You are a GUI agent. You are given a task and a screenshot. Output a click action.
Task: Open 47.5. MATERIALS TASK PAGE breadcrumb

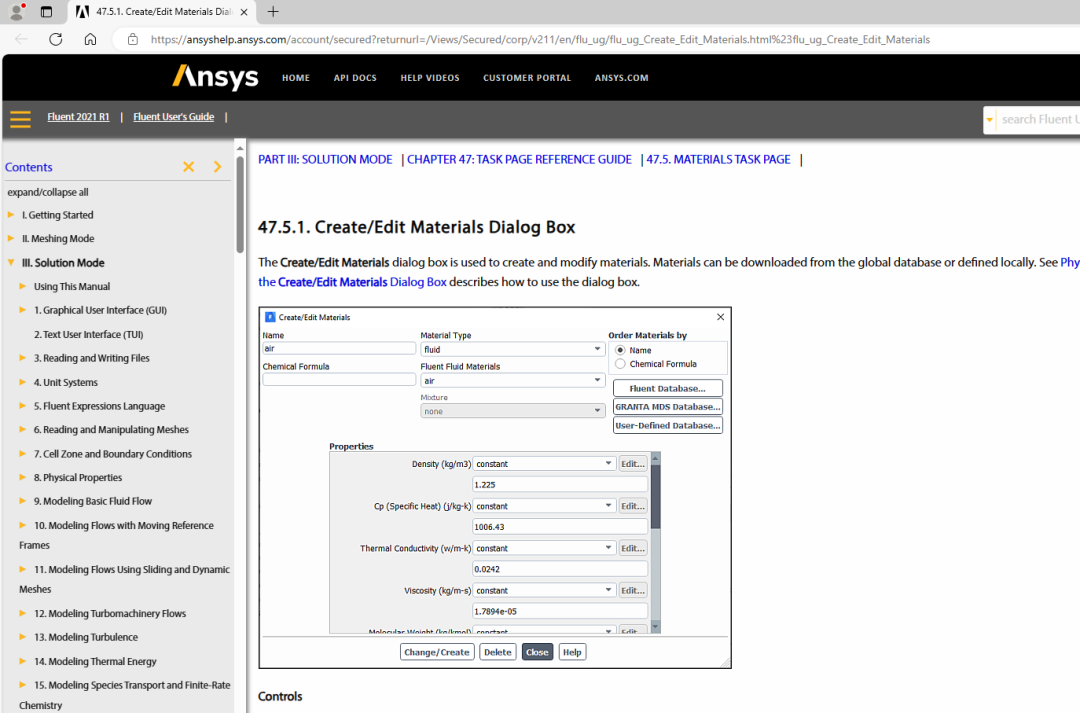point(718,159)
